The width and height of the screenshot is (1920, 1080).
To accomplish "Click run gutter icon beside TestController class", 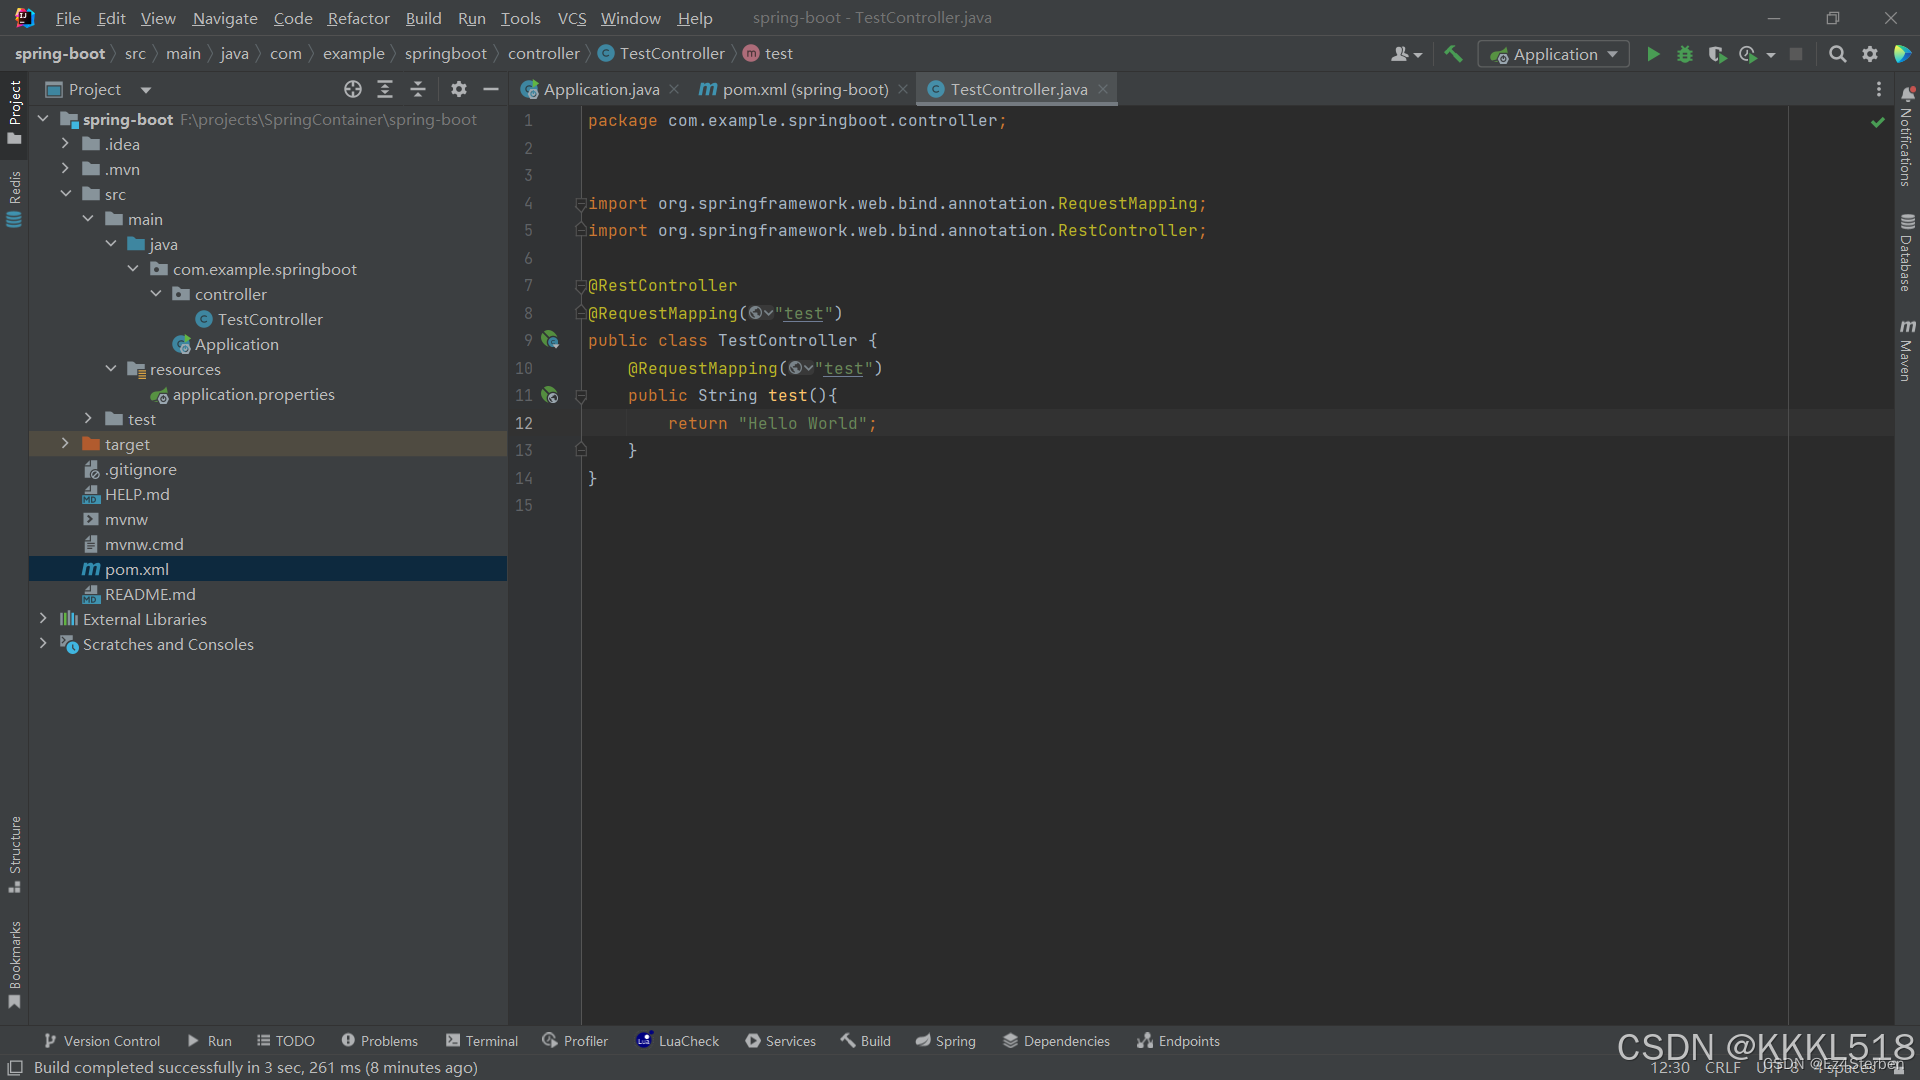I will point(550,340).
